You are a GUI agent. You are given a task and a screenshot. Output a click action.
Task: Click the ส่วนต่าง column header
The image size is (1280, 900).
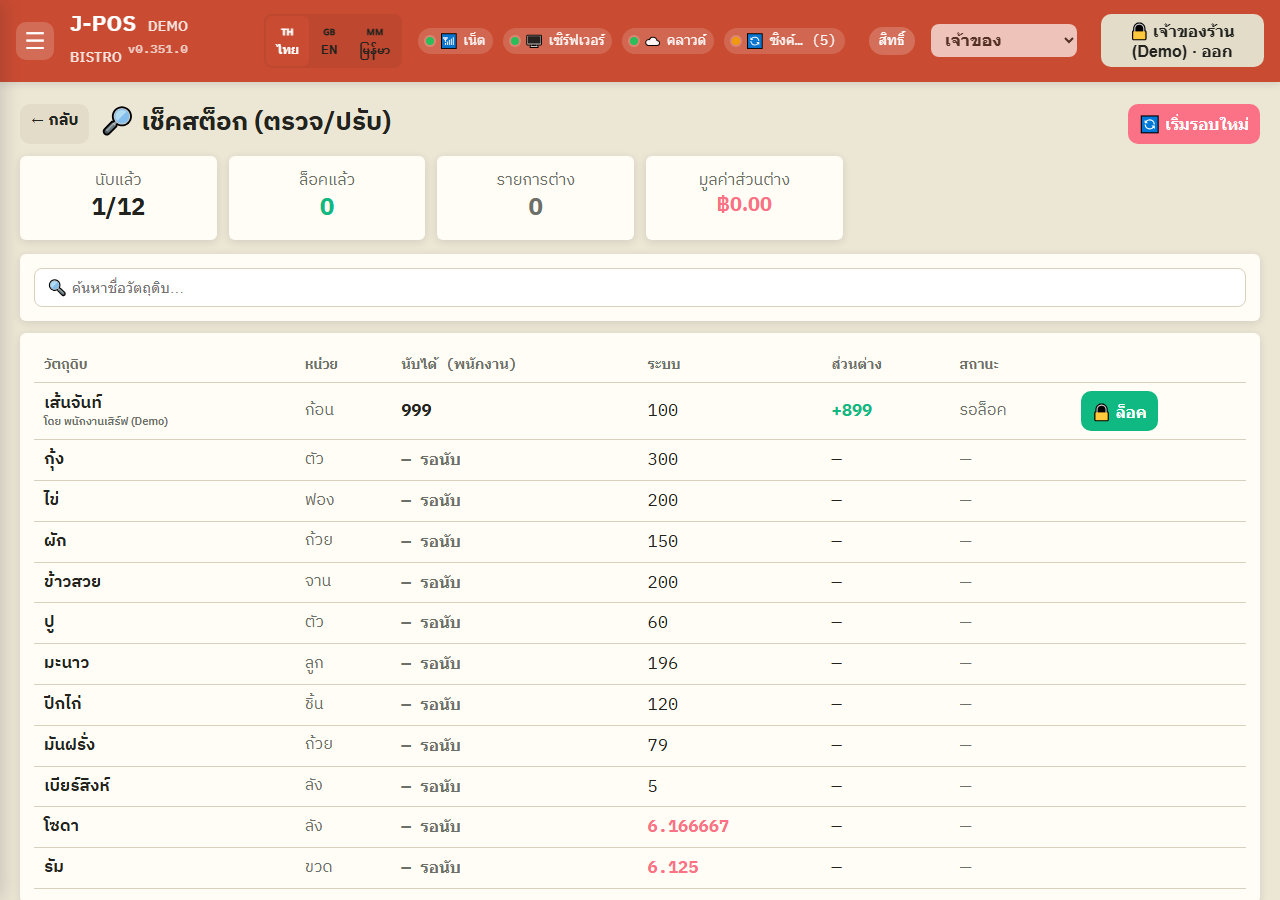[x=856, y=364]
